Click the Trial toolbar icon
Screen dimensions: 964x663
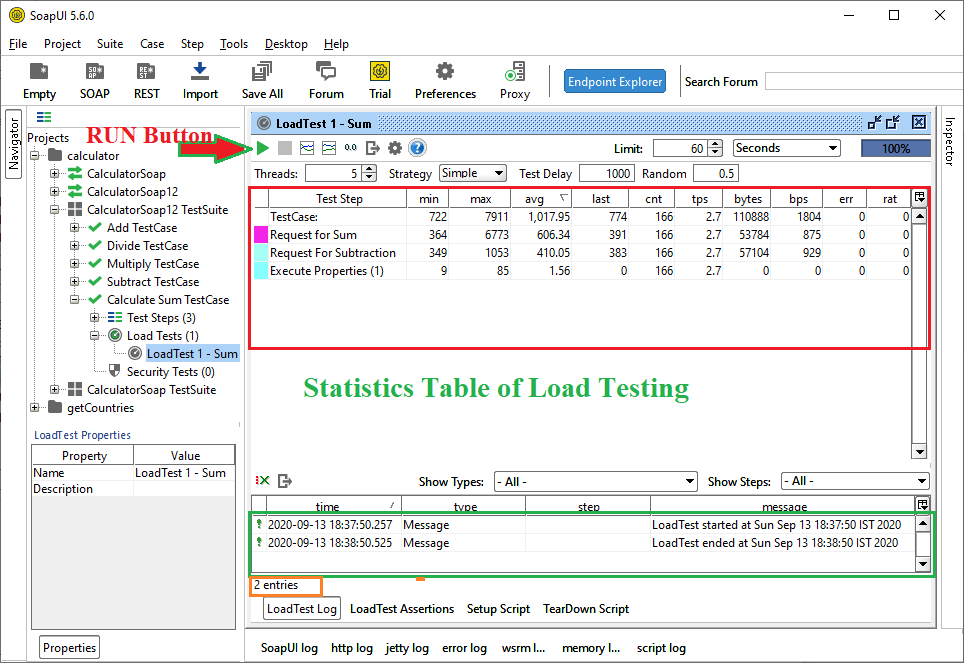380,81
